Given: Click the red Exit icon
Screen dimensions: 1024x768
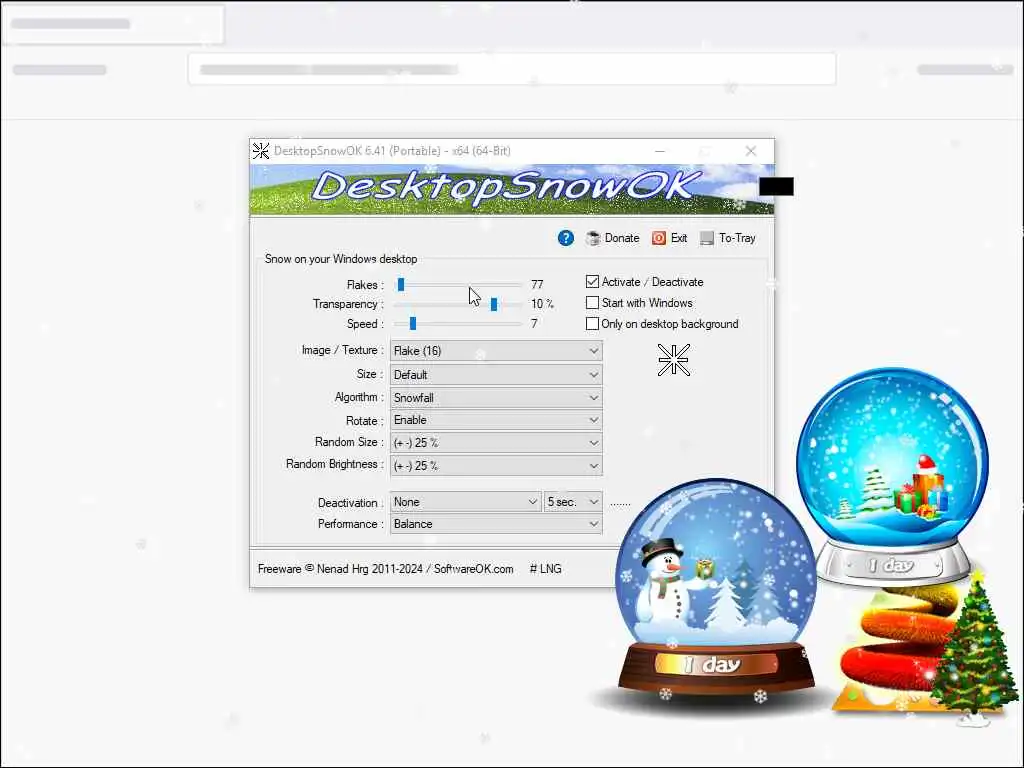Looking at the screenshot, I should coord(659,238).
